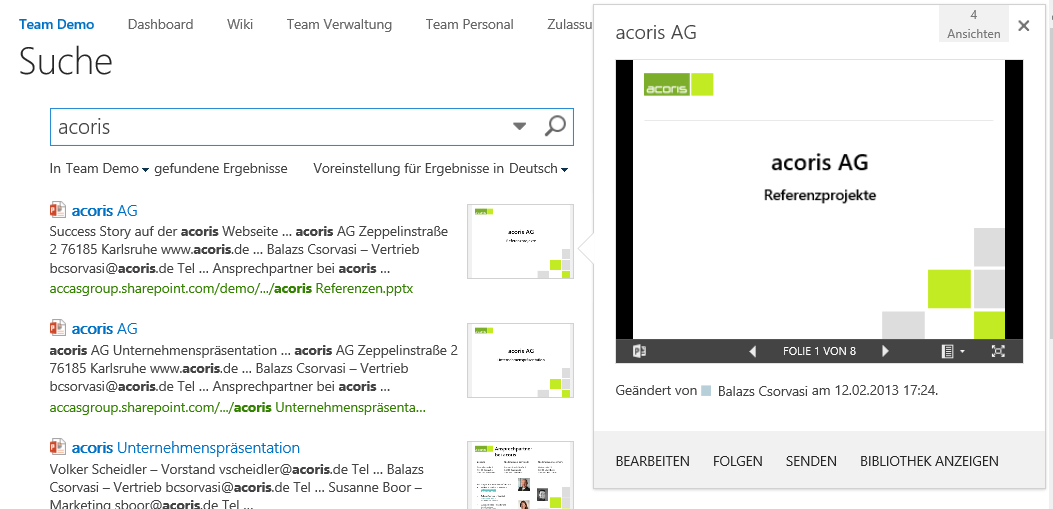The image size is (1053, 509).
Task: Select Team Personal in top navigation
Action: [469, 25]
